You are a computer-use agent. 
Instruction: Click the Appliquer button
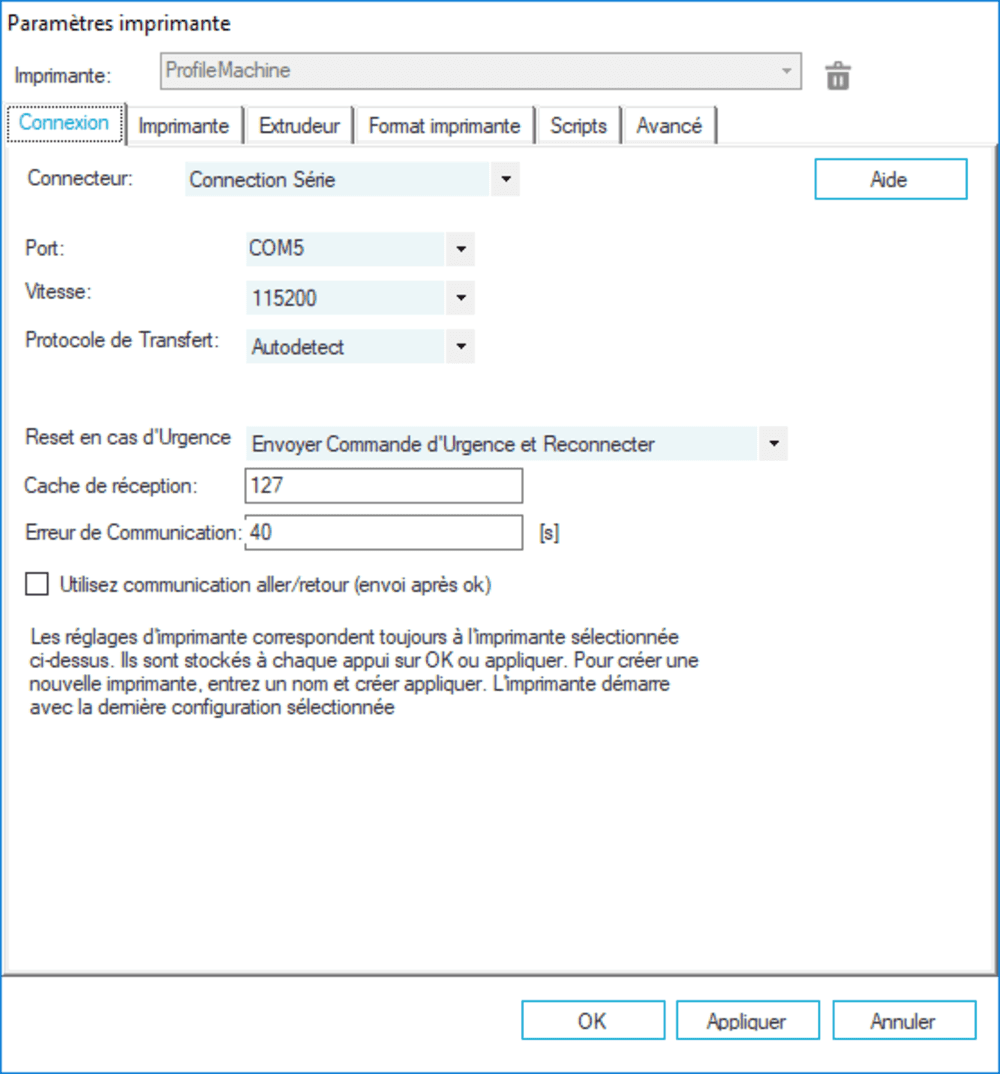(x=747, y=1021)
